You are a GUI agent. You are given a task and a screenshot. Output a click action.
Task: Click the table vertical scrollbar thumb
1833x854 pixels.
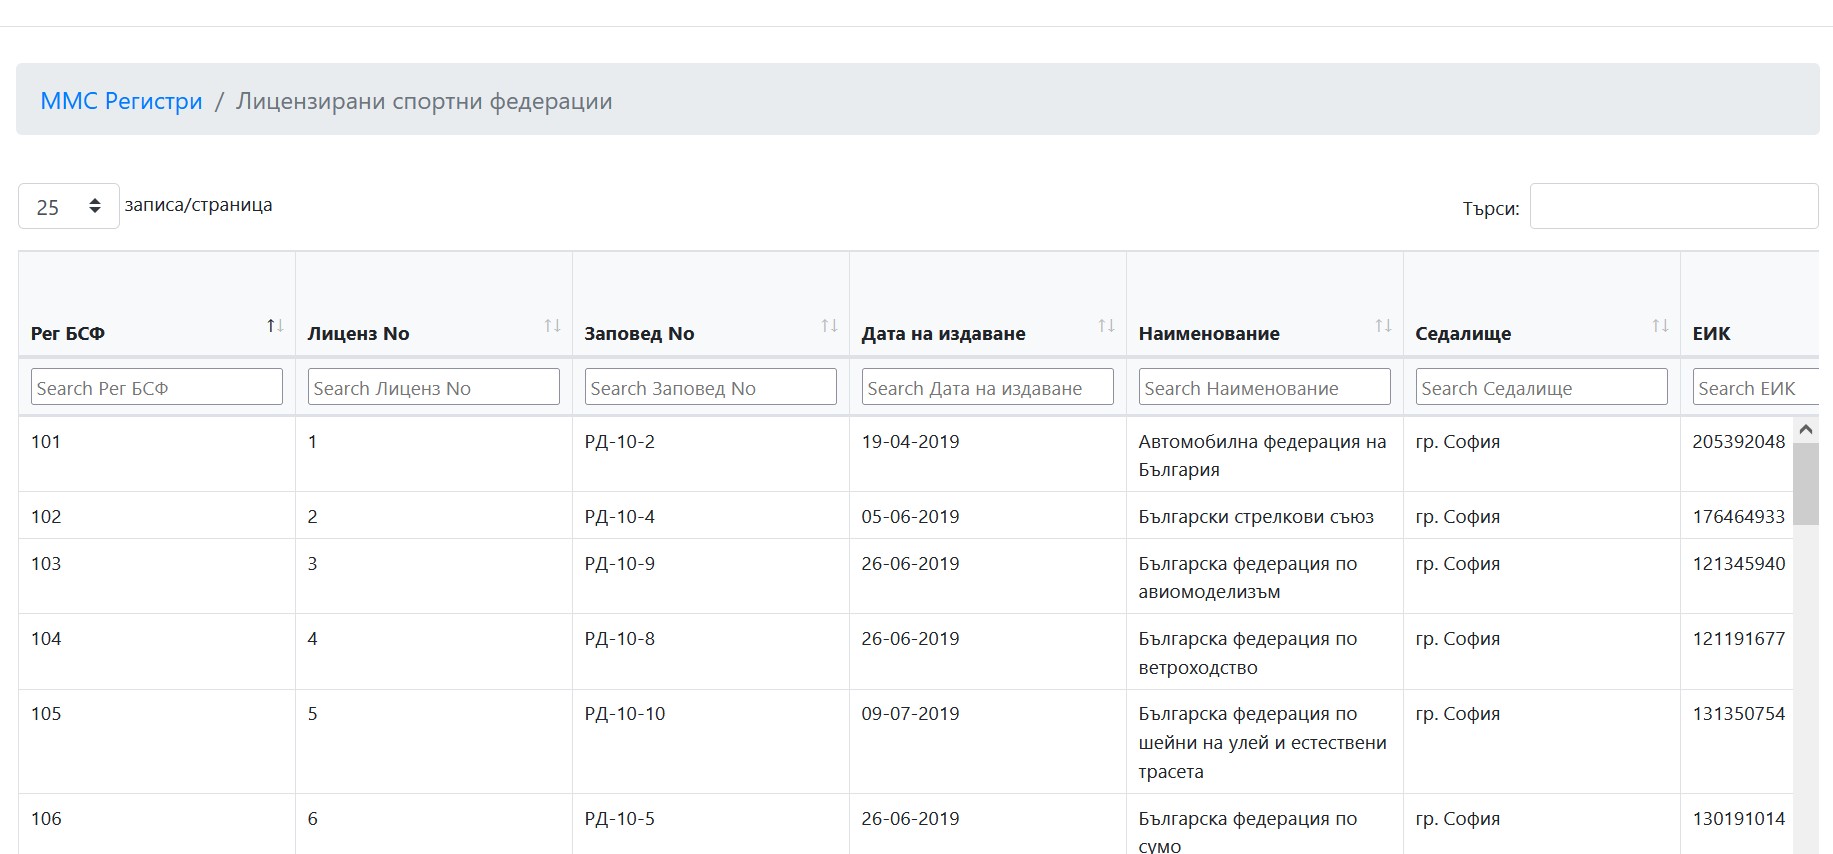(x=1805, y=484)
